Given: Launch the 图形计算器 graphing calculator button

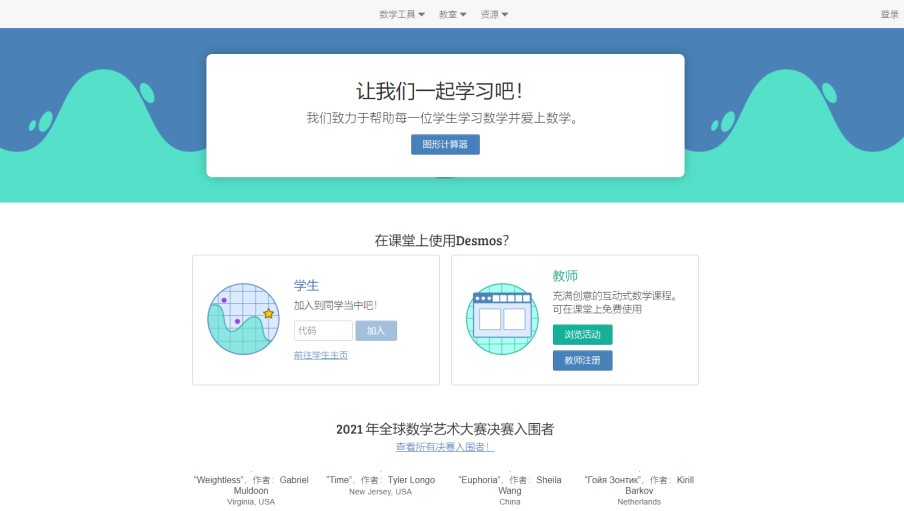Looking at the screenshot, I should 445,144.
